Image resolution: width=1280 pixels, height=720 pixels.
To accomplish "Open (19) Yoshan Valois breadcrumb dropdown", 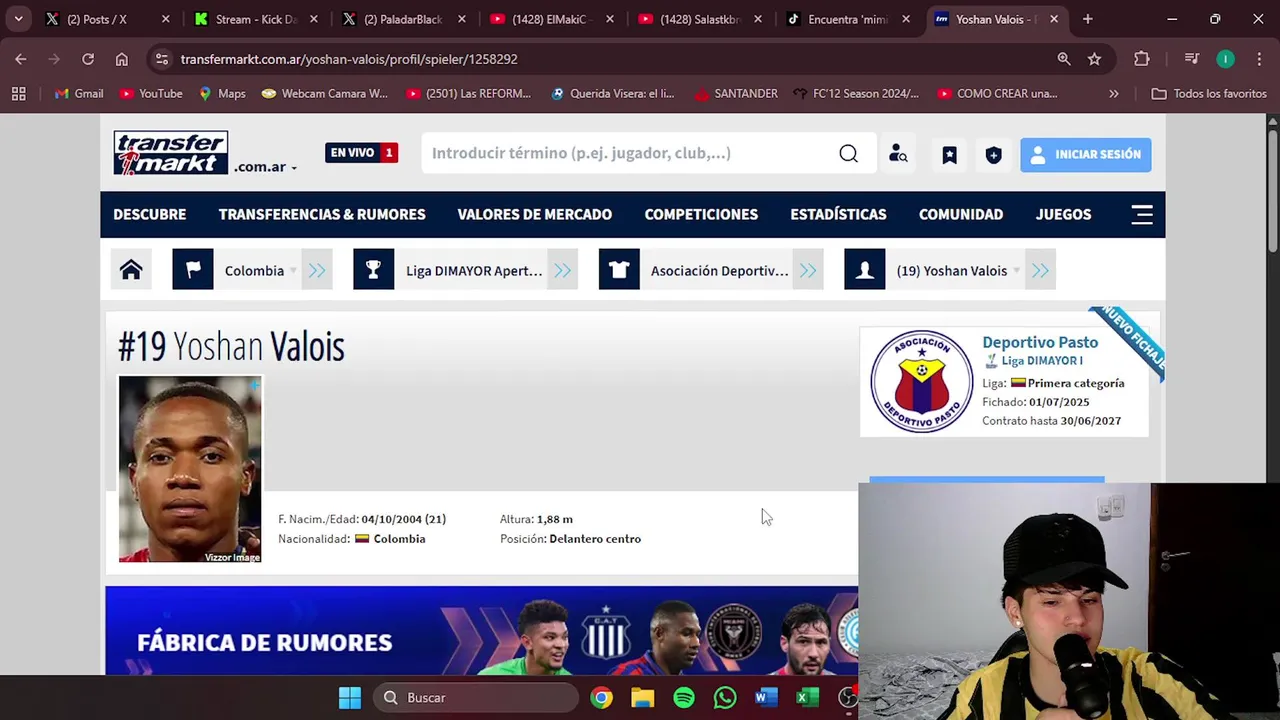I will pos(958,271).
